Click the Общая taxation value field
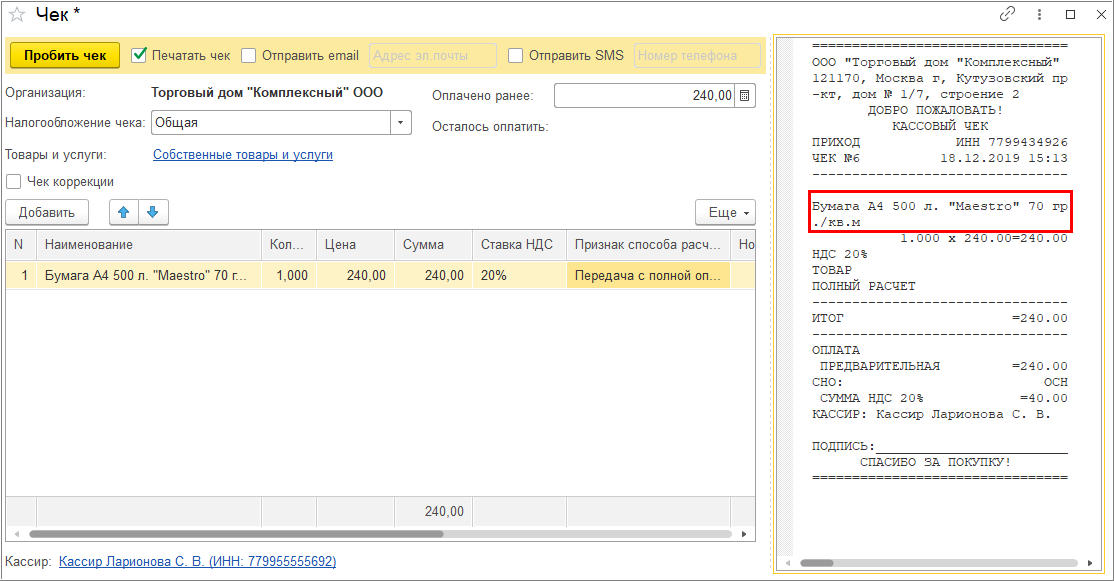 coord(271,122)
